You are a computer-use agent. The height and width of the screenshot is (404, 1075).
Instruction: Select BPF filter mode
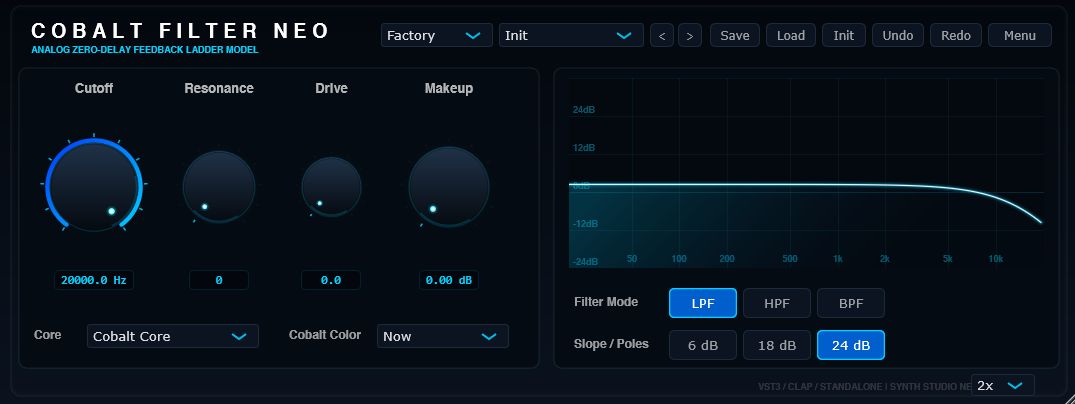point(851,303)
